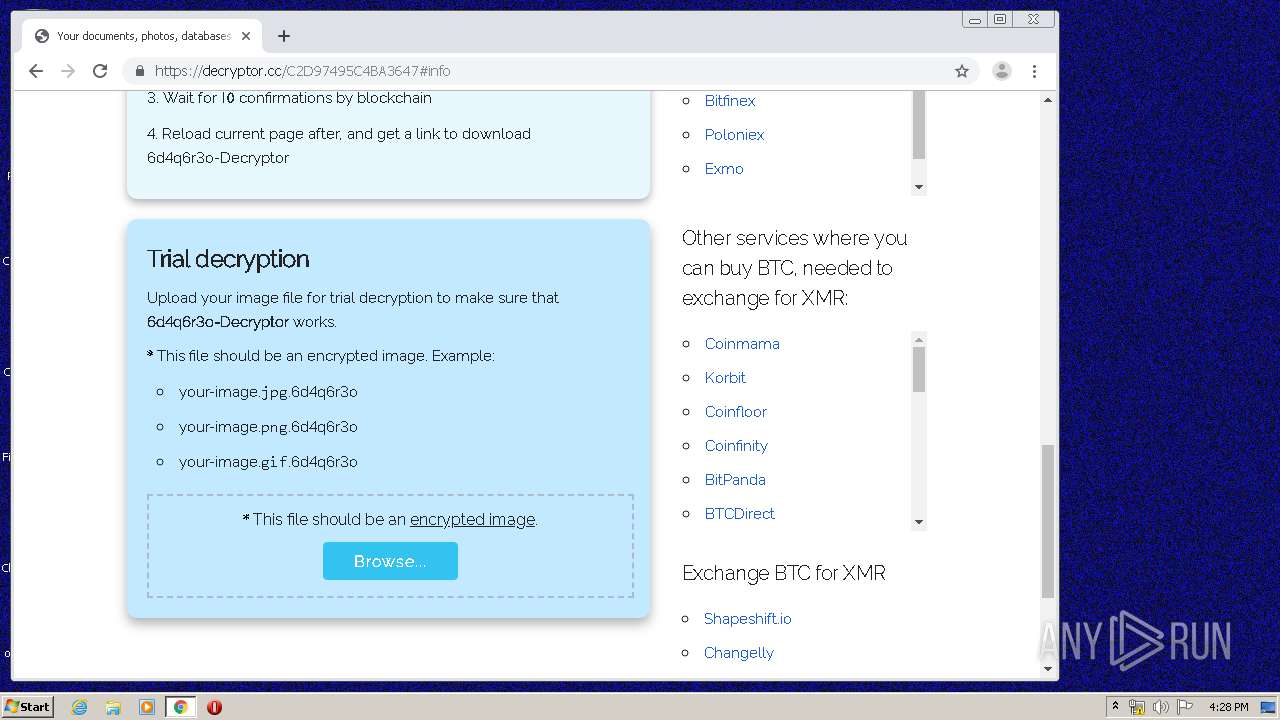Click the 'Exchange BTC for XMR' heading
This screenshot has height=720, width=1280.
(x=784, y=573)
